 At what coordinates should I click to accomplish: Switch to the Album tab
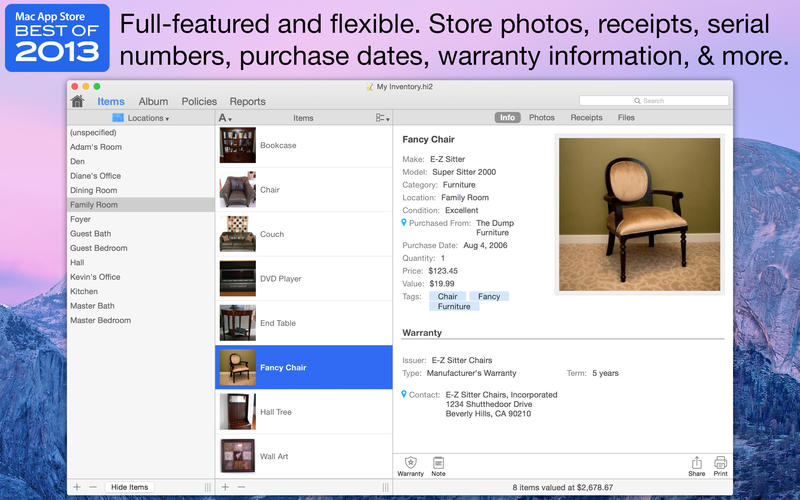[x=153, y=101]
